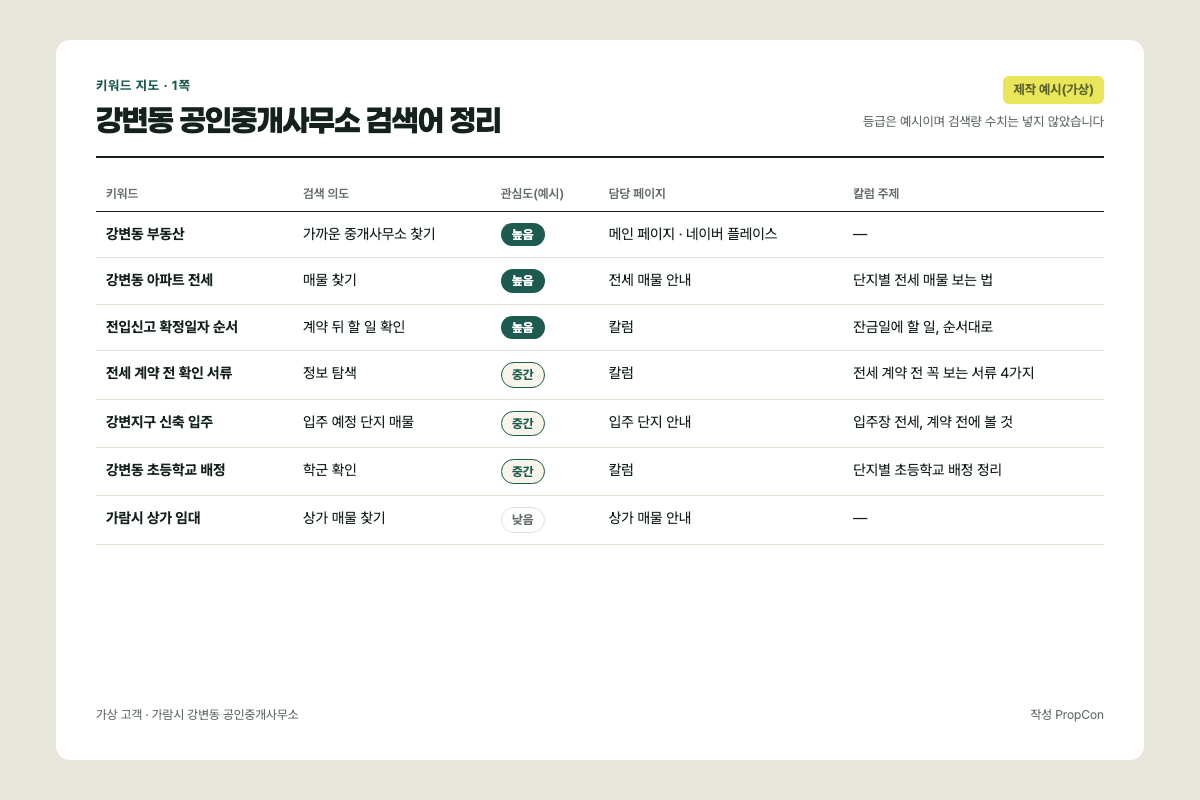Select the title '강변동 공인중개사무소 검색어 정리'
1200x800 pixels.
pos(298,120)
